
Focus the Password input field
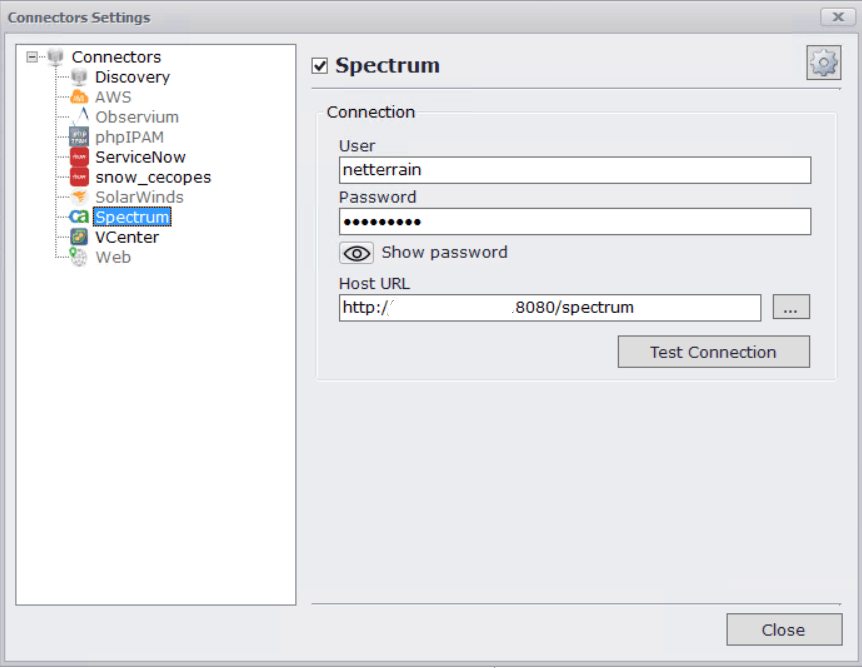coord(574,222)
